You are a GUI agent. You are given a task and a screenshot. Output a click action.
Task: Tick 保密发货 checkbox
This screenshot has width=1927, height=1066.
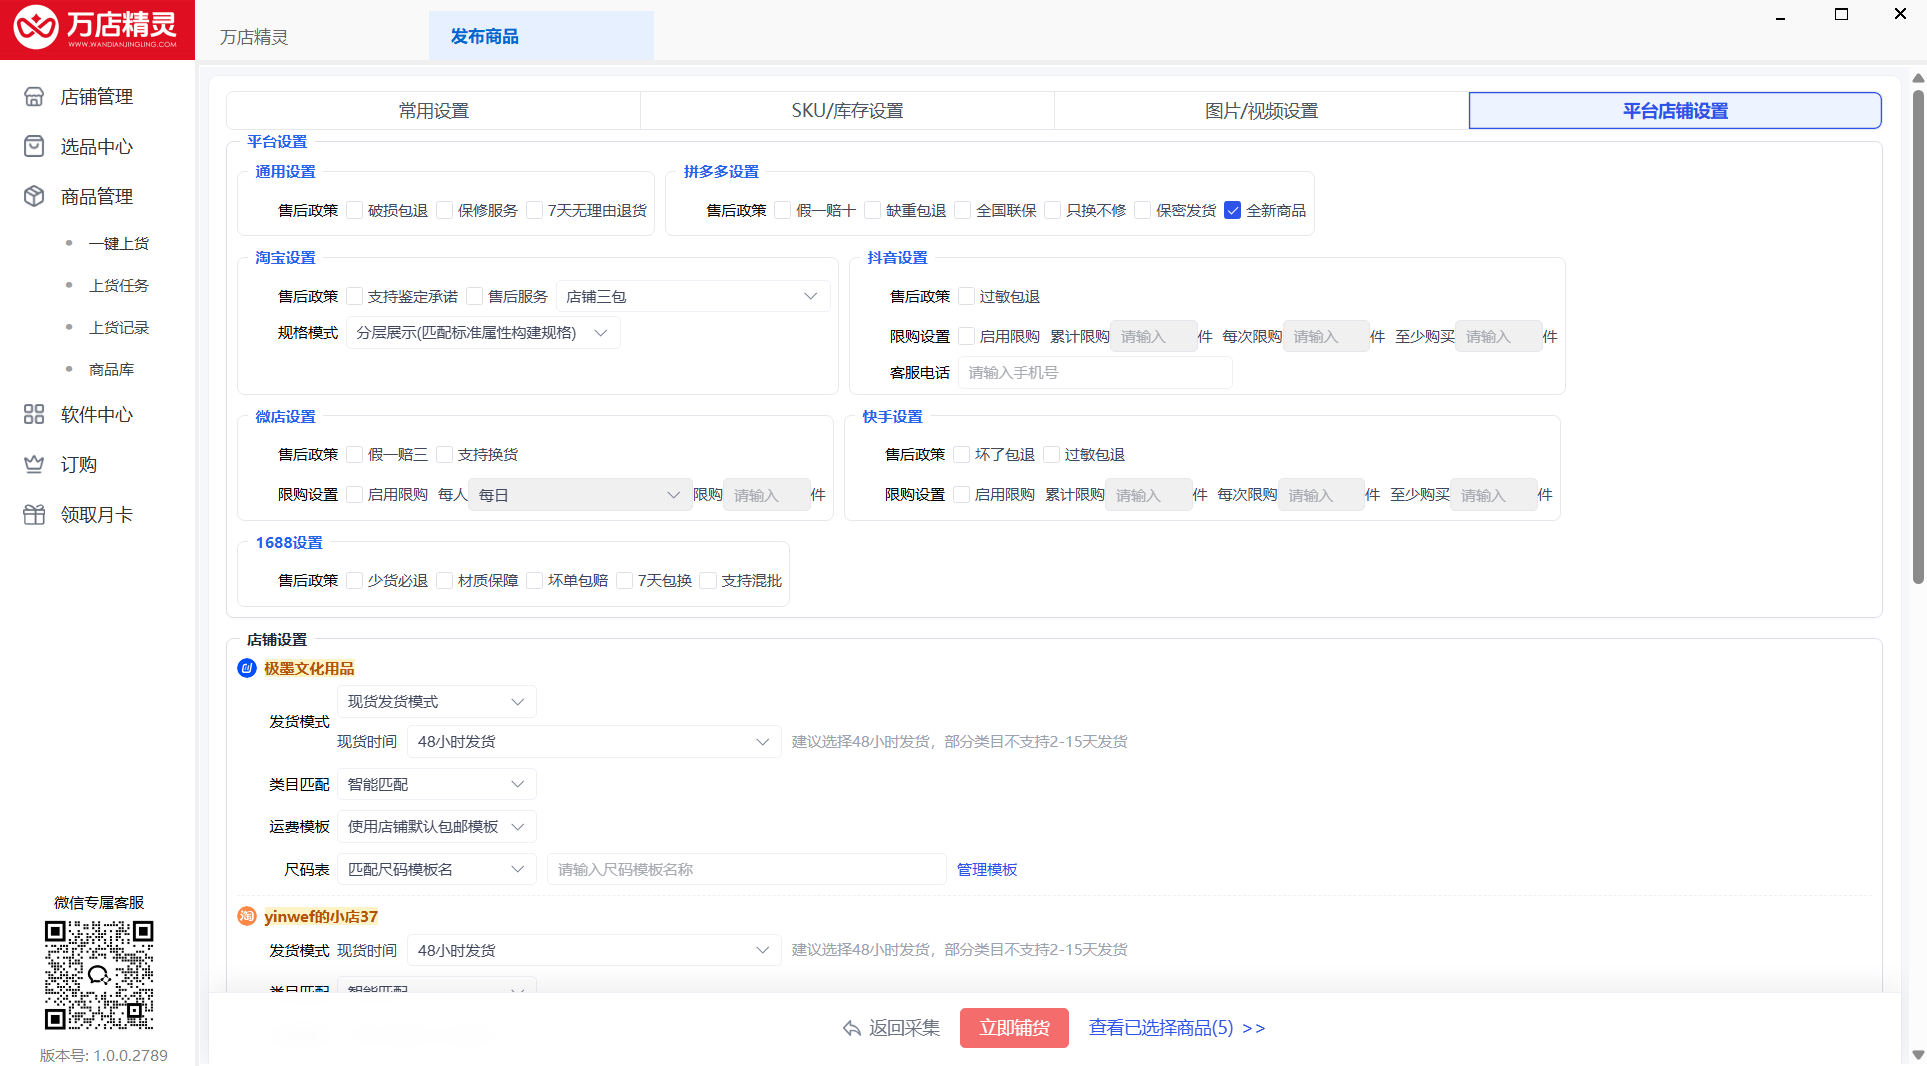1143,210
